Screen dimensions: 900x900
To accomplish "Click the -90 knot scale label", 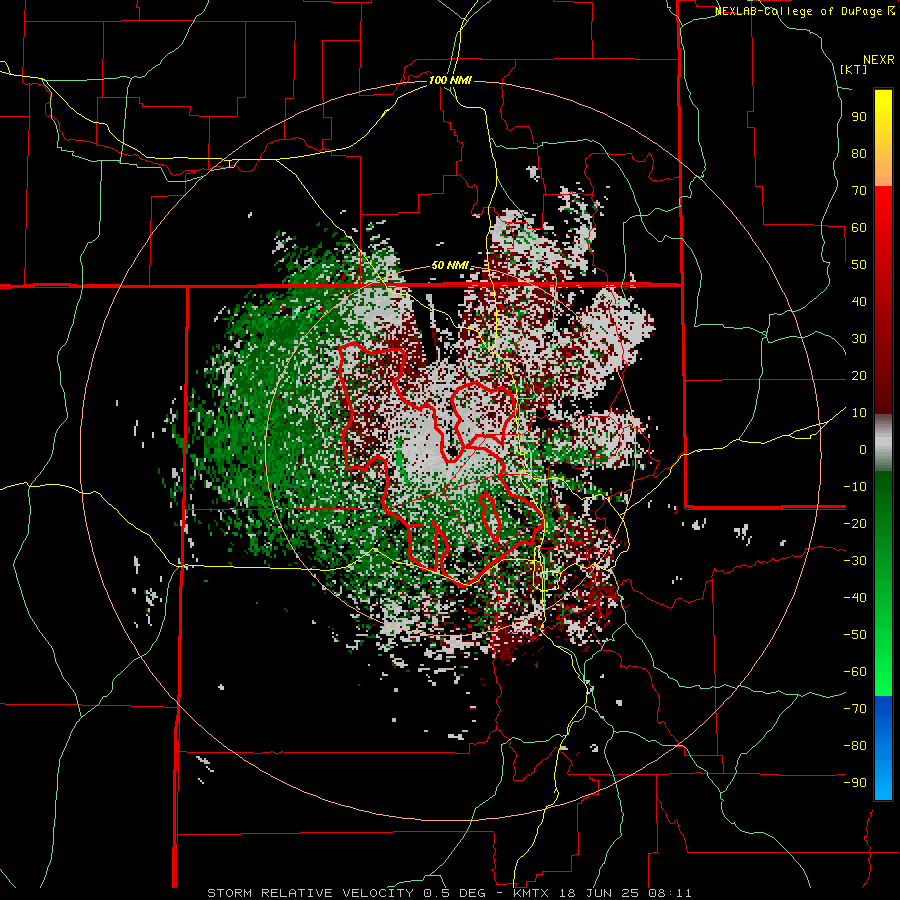I will point(855,783).
